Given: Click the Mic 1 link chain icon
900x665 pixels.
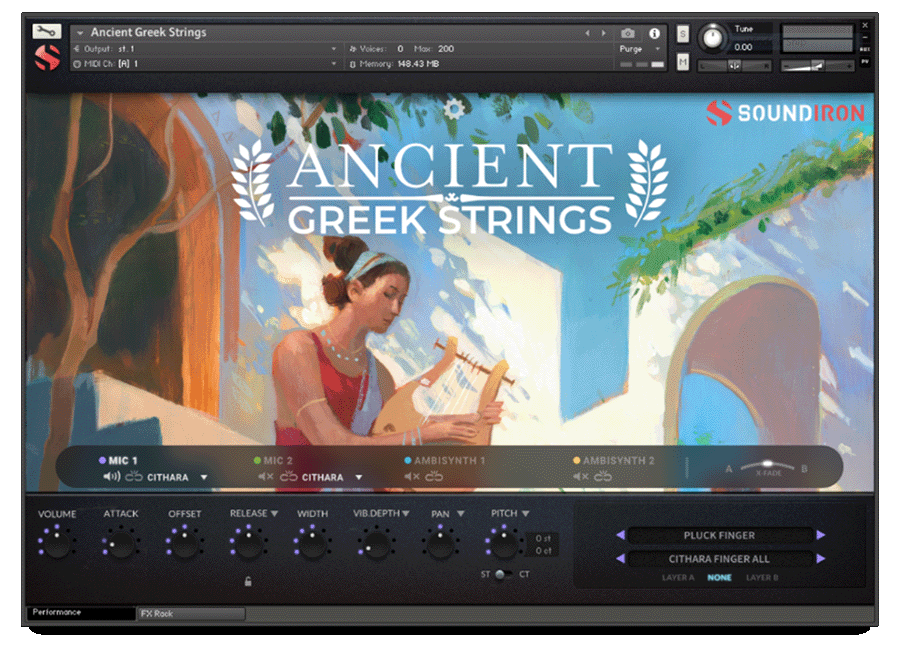Looking at the screenshot, I should [134, 476].
